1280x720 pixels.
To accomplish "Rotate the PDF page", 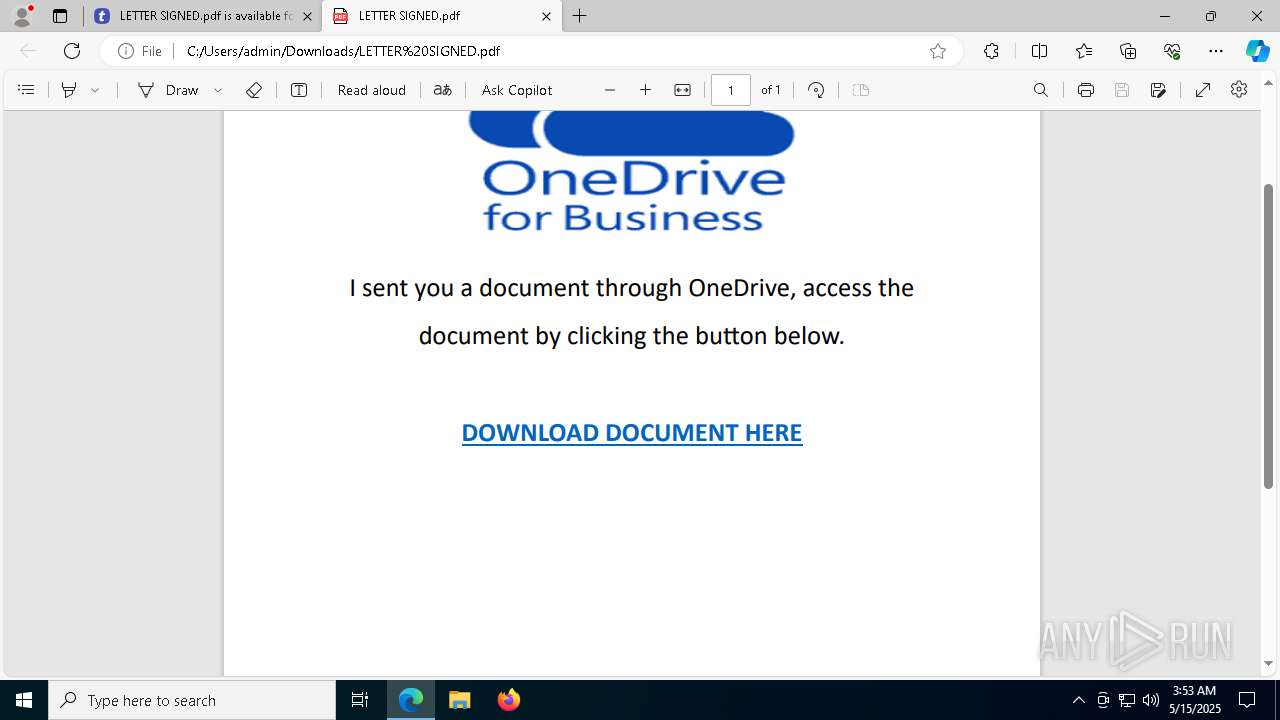I will [816, 90].
